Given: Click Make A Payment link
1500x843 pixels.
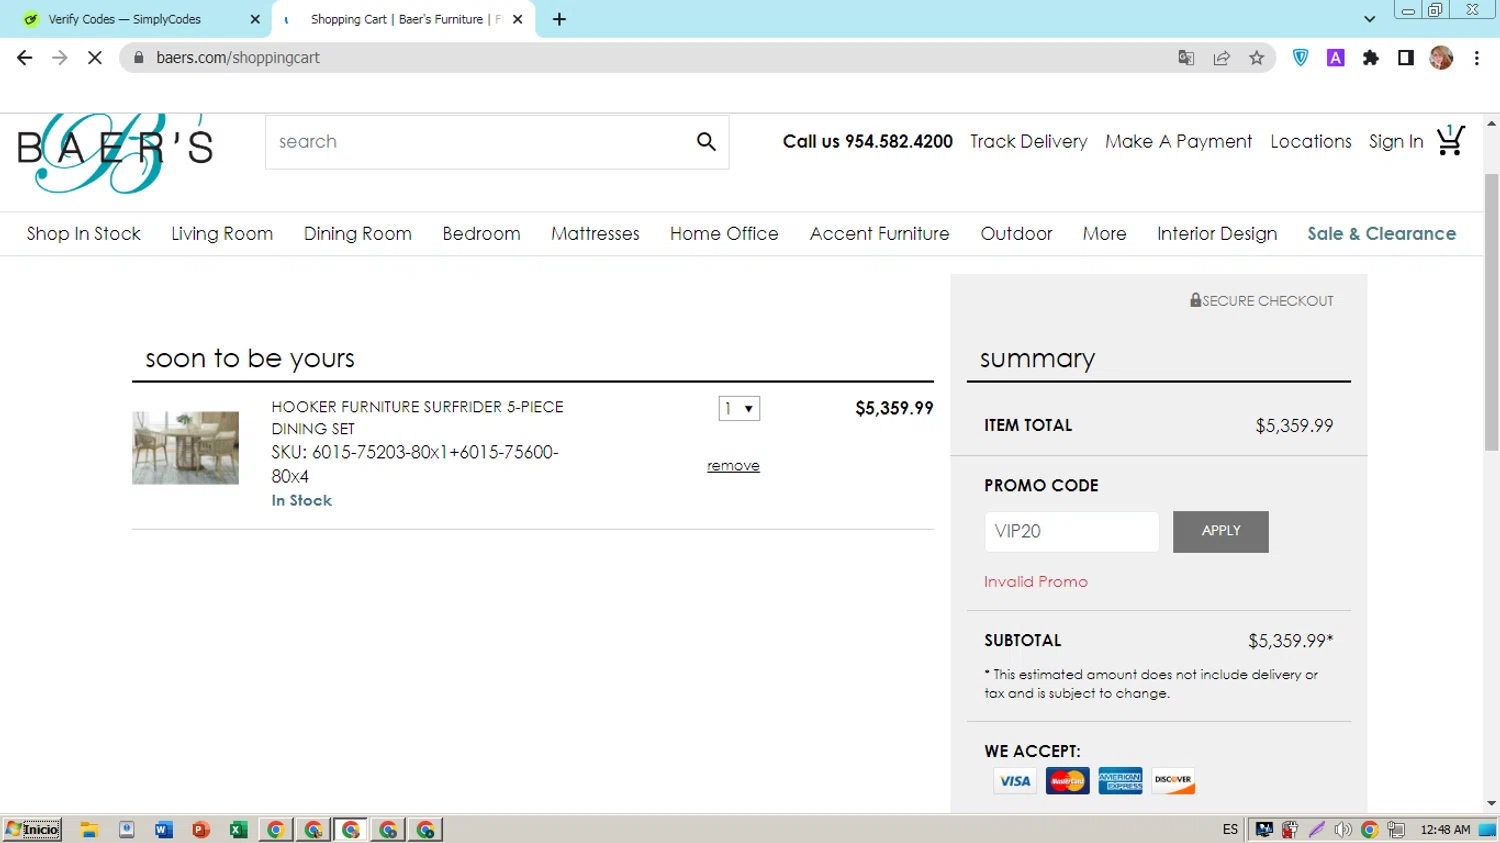Looking at the screenshot, I should (1178, 142).
